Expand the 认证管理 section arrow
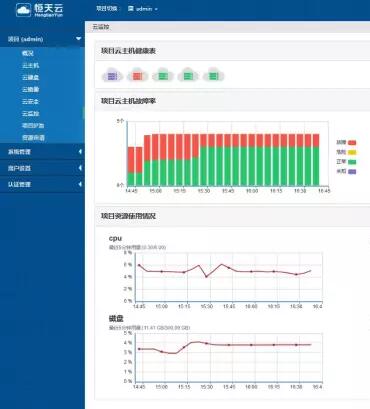Screen dimensions: 370x409 pyautogui.click(x=80, y=184)
